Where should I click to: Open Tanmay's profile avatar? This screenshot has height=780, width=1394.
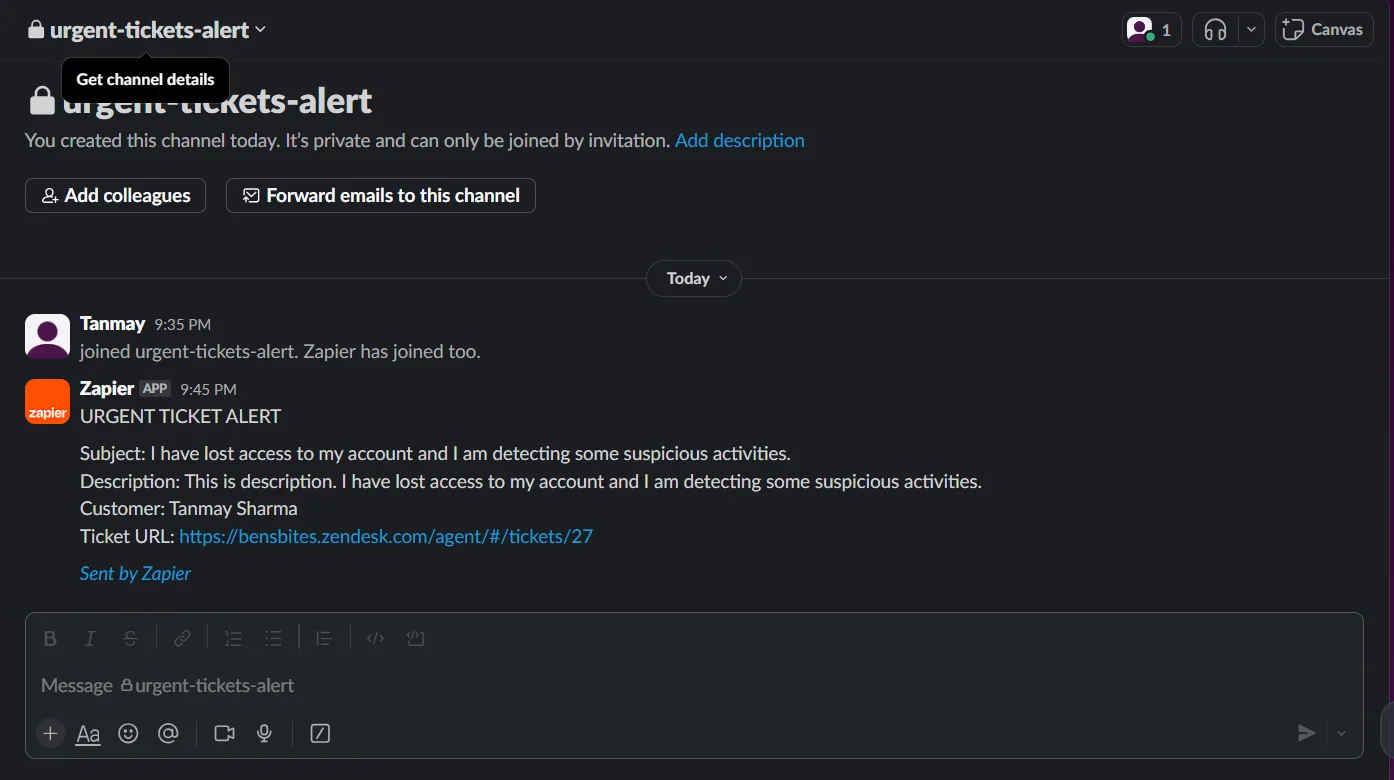tap(47, 336)
